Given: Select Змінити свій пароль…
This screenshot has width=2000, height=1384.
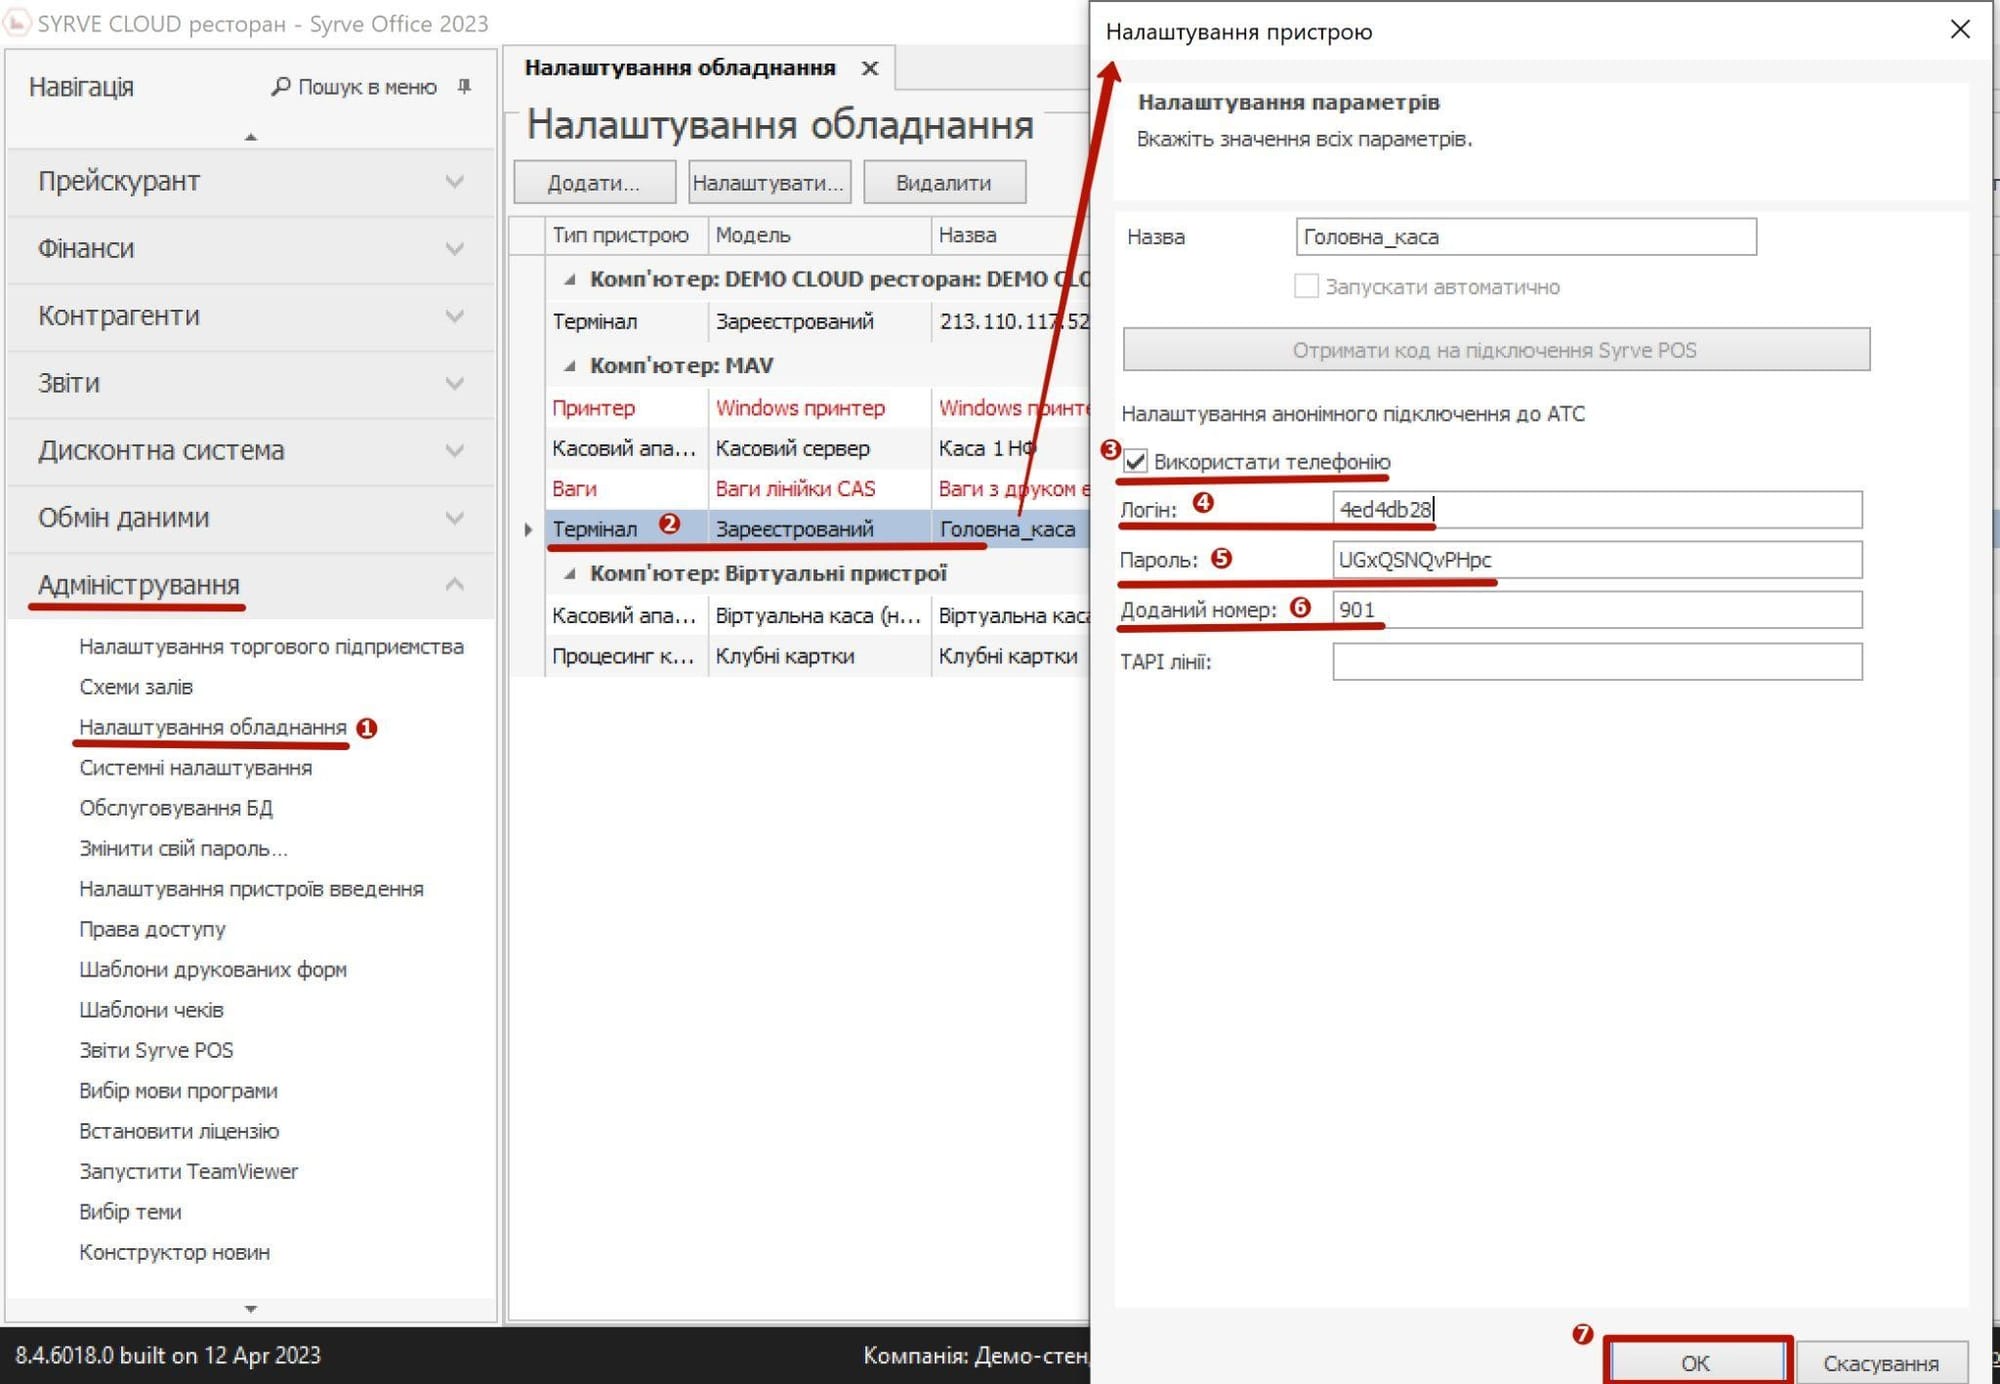Looking at the screenshot, I should point(183,849).
